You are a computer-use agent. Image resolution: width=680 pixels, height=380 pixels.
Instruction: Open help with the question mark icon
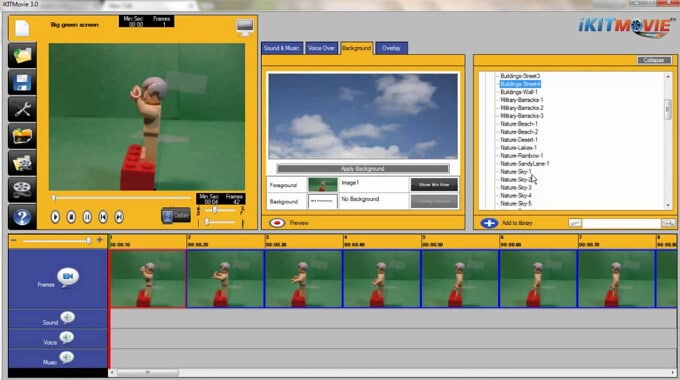(22, 216)
